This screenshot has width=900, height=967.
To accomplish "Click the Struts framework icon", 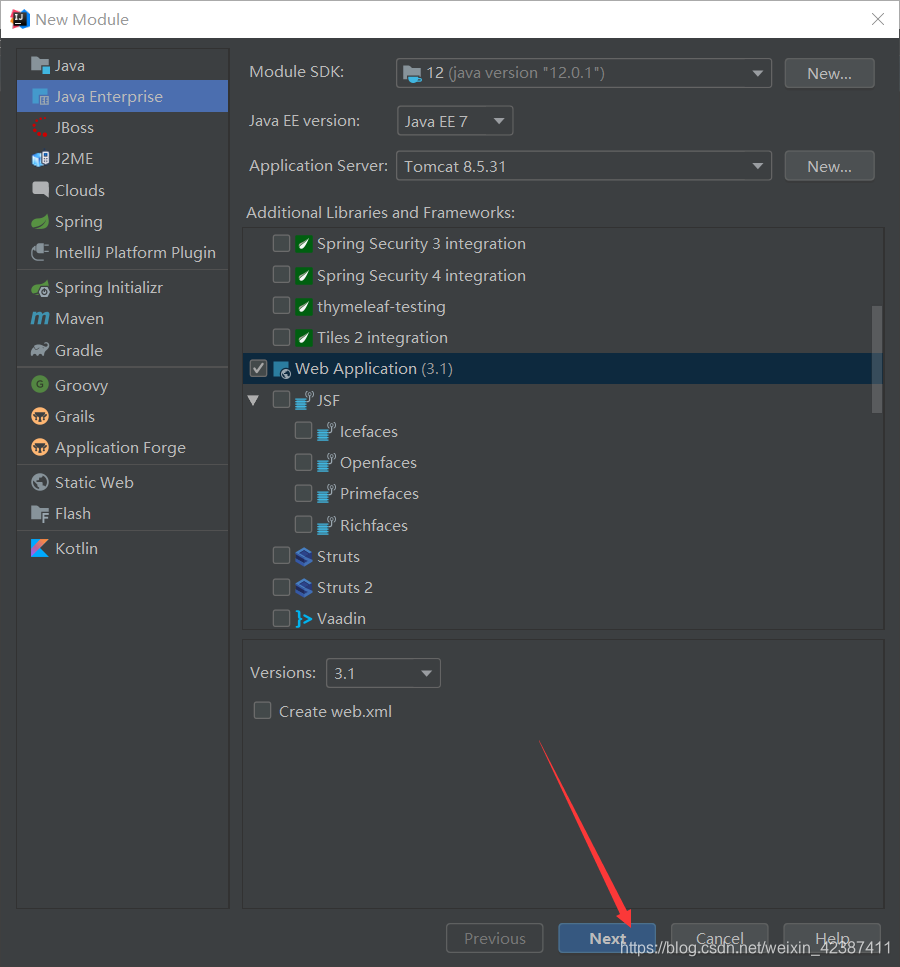I will (x=303, y=556).
